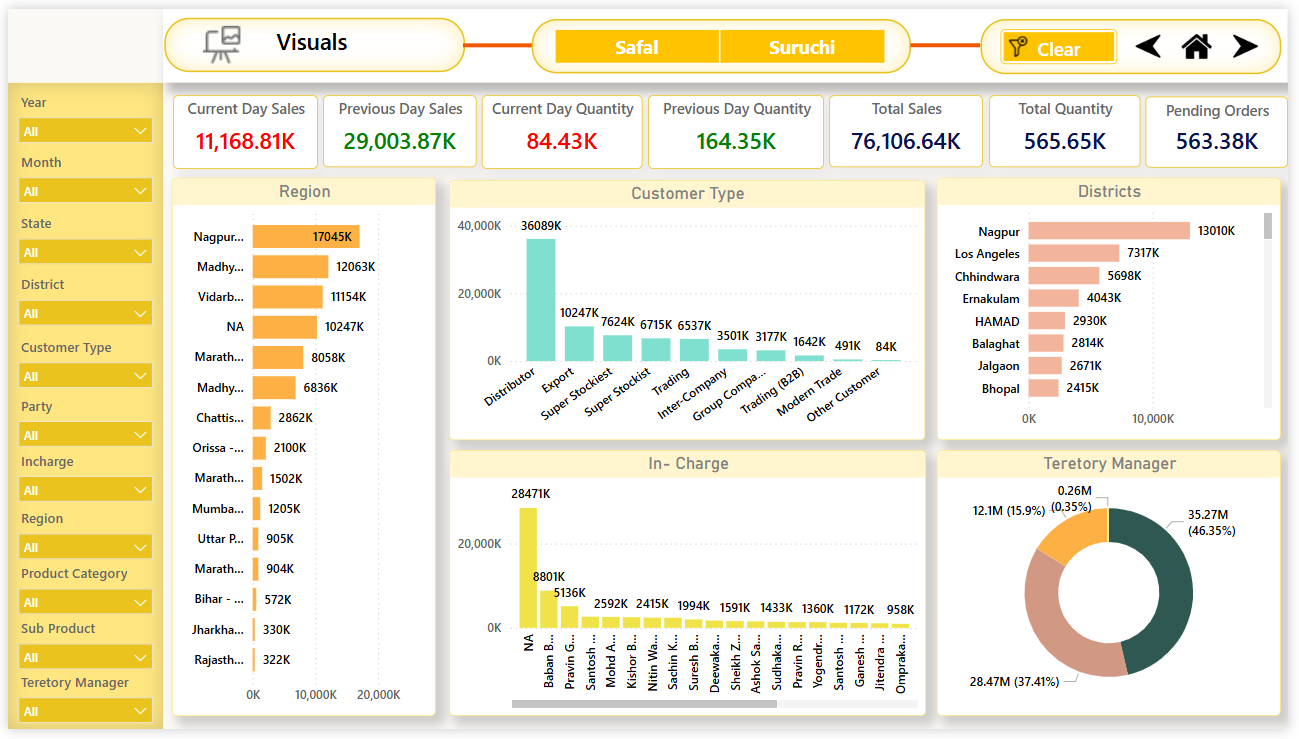Click the forward arrow navigation icon
Screen dimensions: 1299x739
[x=1245, y=46]
